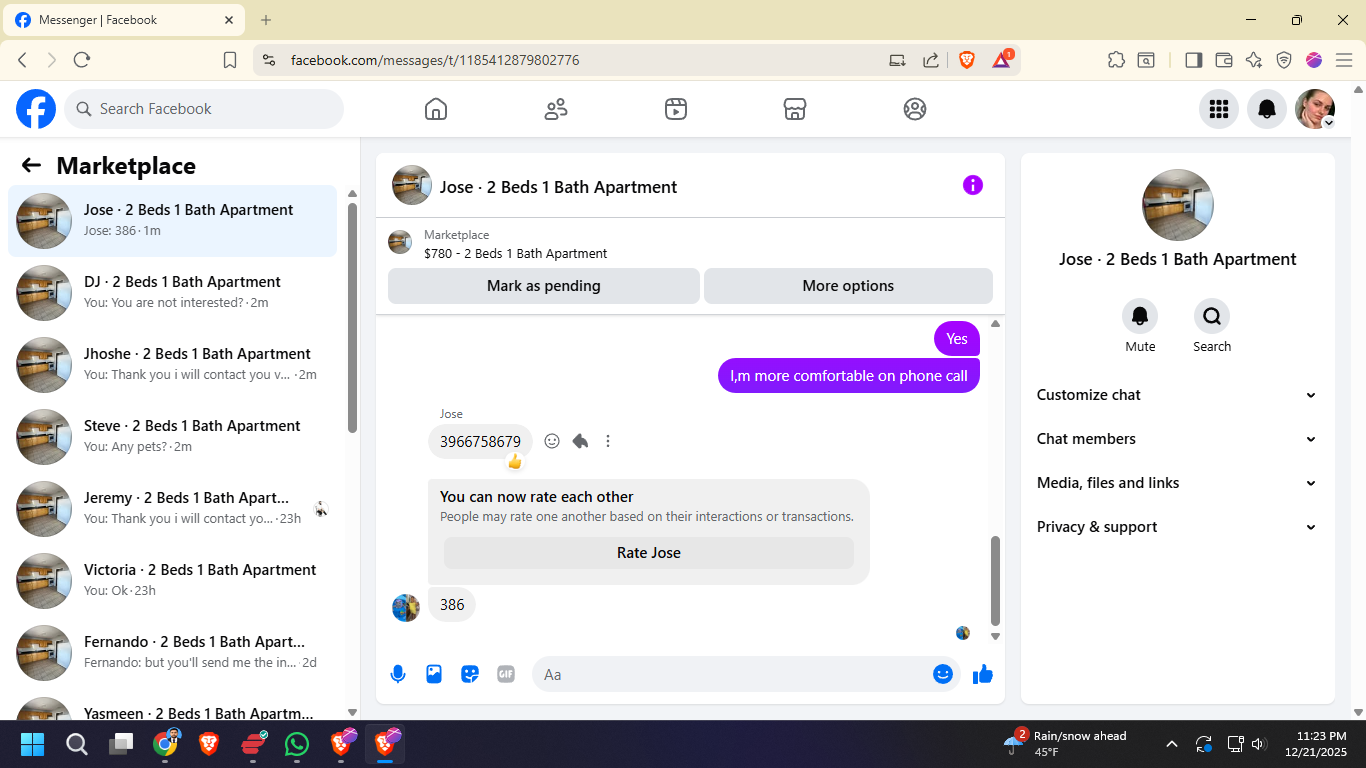Open Facebook notifications bell
Screen dimensions: 1366x768
1267,109
